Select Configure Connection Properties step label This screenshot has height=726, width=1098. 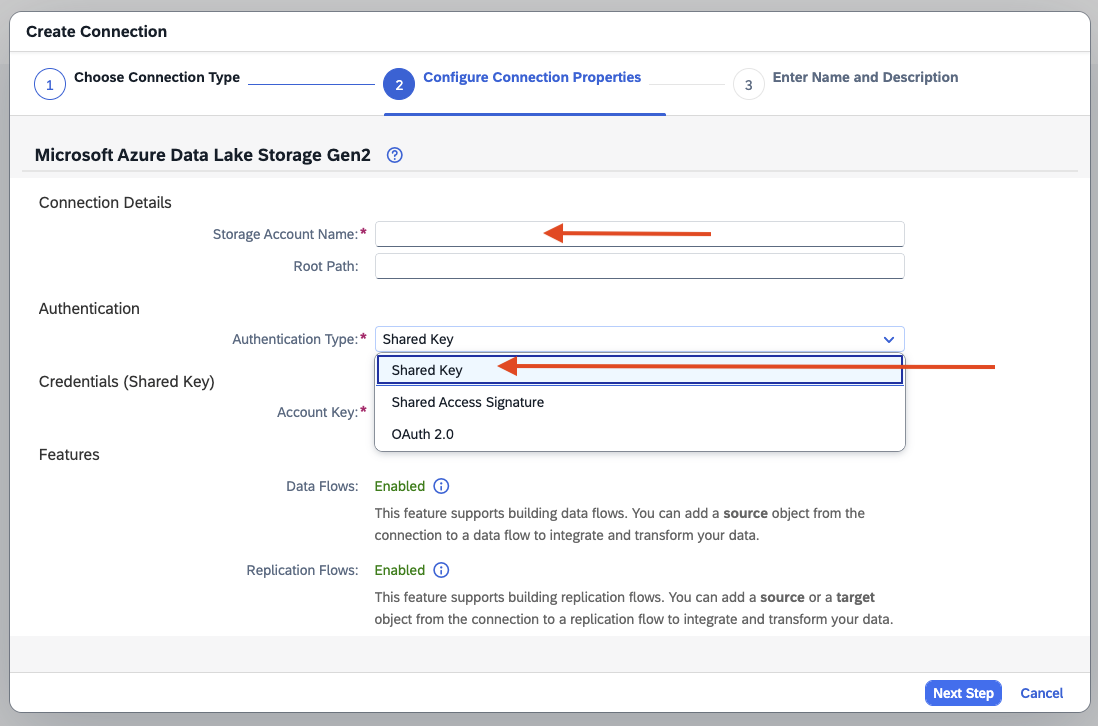click(x=532, y=77)
